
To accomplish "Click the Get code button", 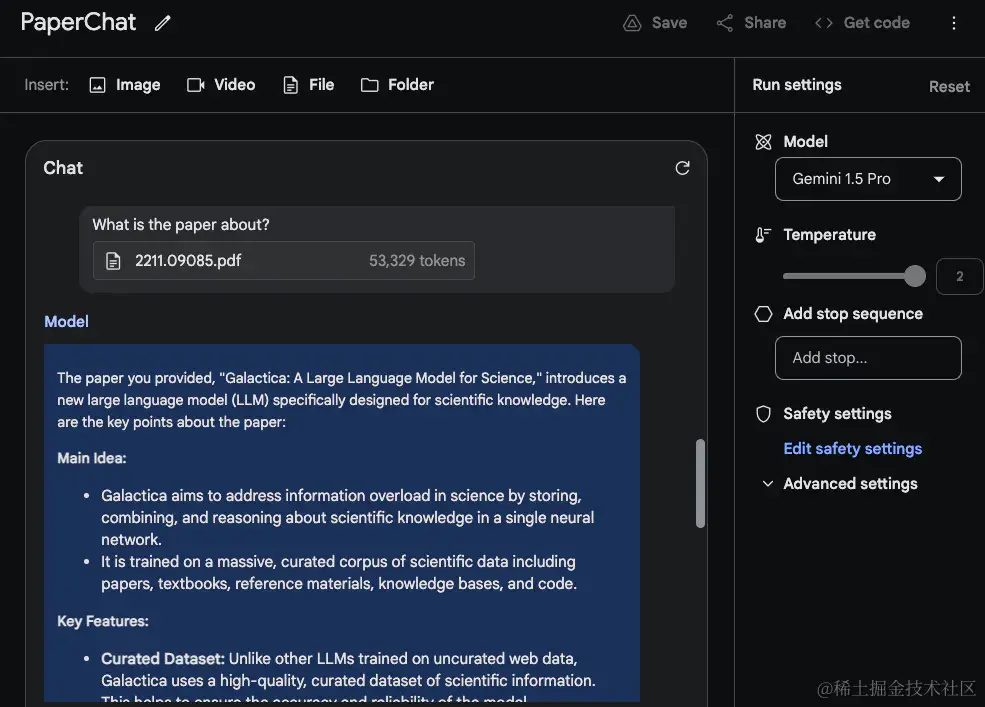I will (862, 23).
